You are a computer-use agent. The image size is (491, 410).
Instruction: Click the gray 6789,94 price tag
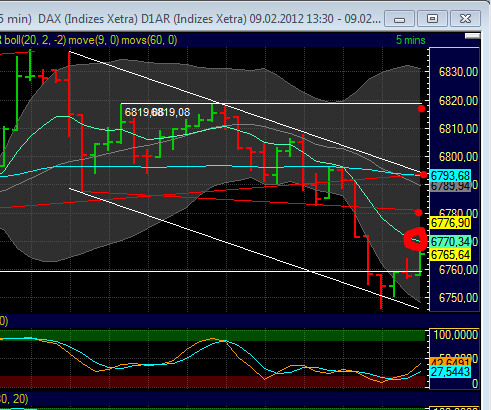tap(450, 186)
